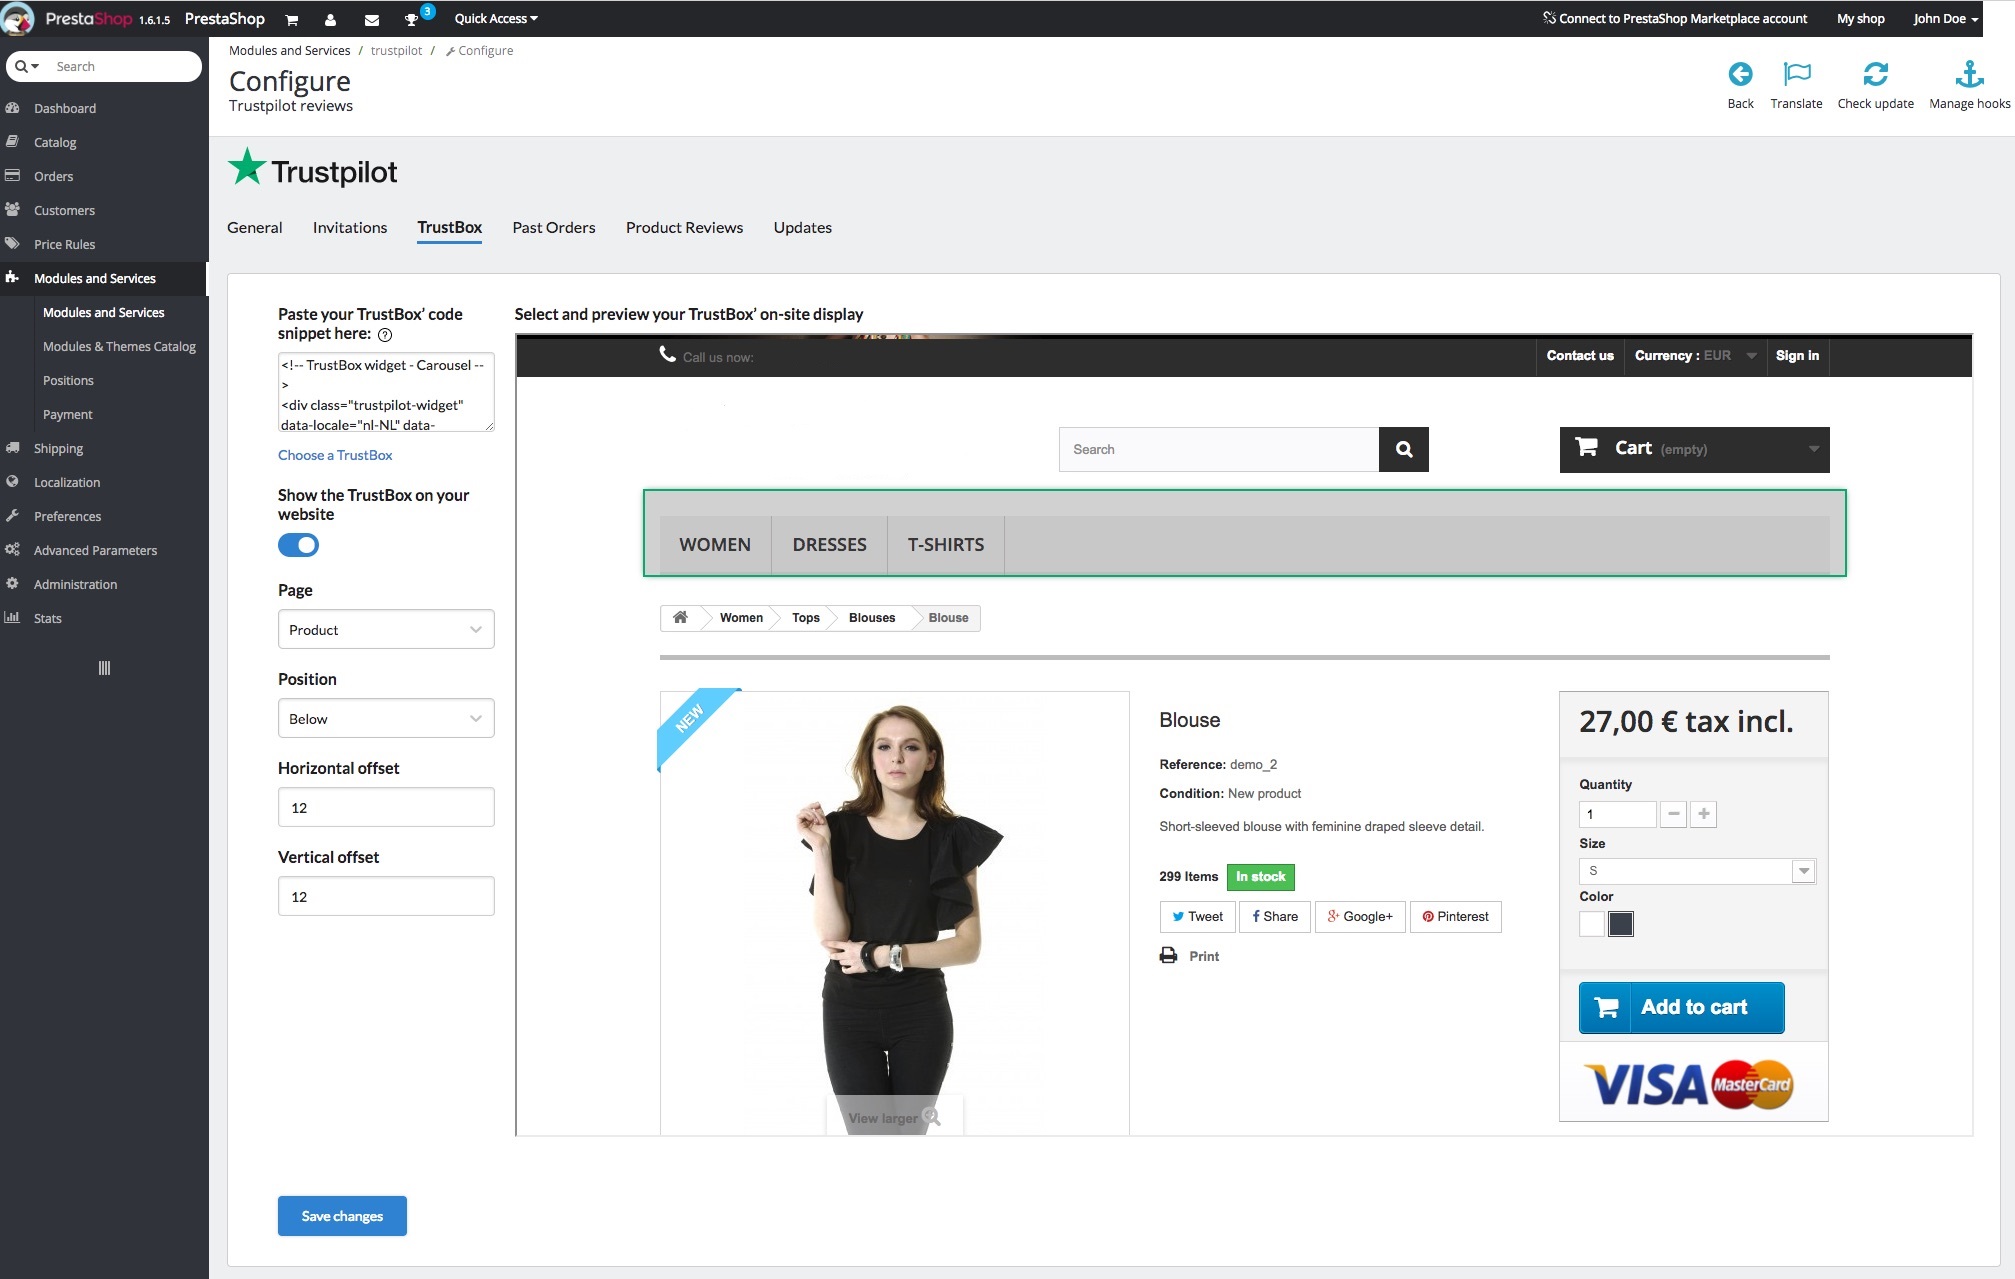The width and height of the screenshot is (2015, 1279).
Task: Click the sidebar search magnifier dropdown
Action: point(27,66)
